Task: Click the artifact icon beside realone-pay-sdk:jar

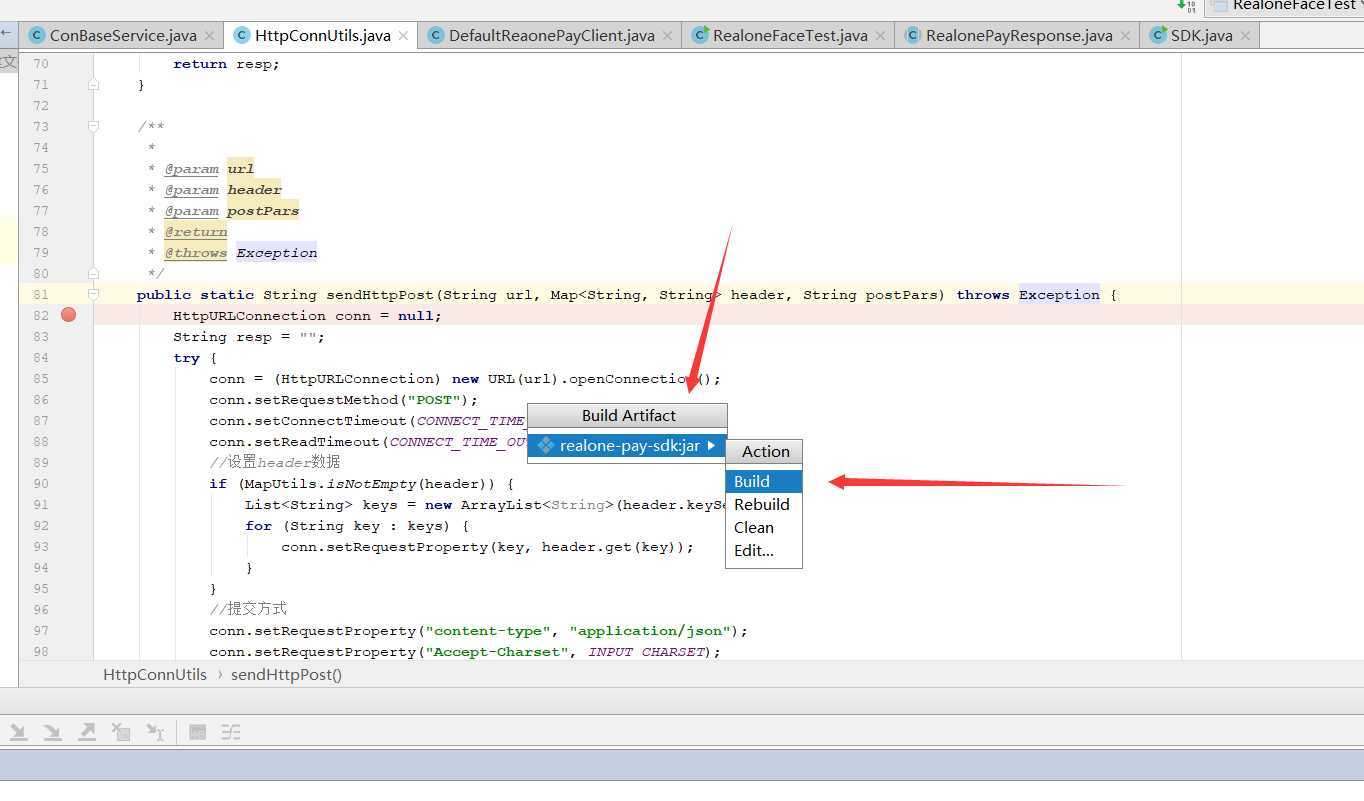Action: [x=546, y=445]
